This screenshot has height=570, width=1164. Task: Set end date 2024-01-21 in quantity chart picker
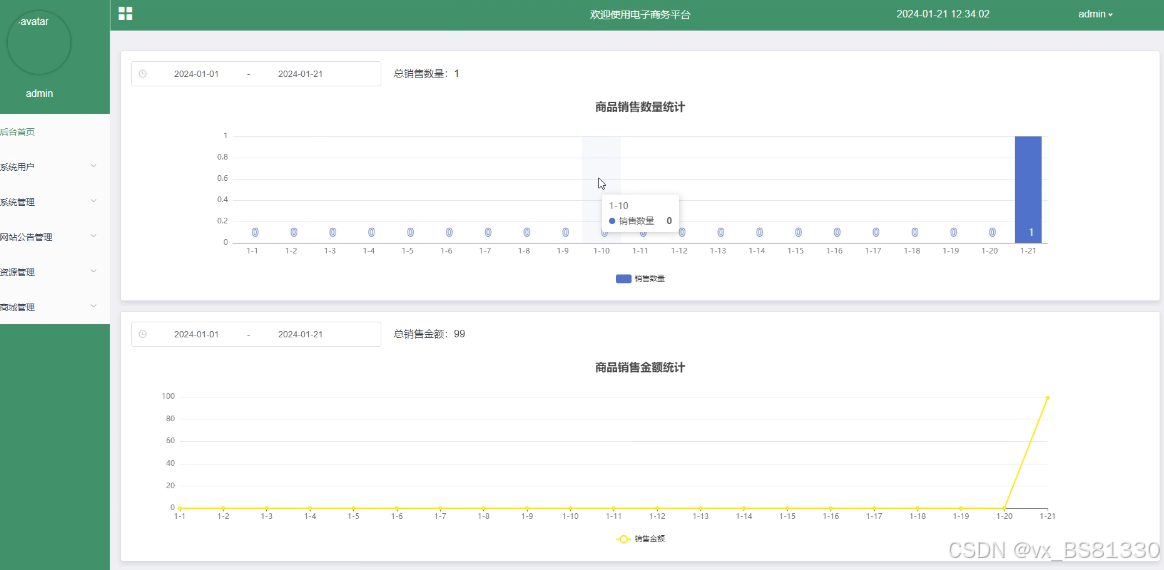pyautogui.click(x=301, y=73)
